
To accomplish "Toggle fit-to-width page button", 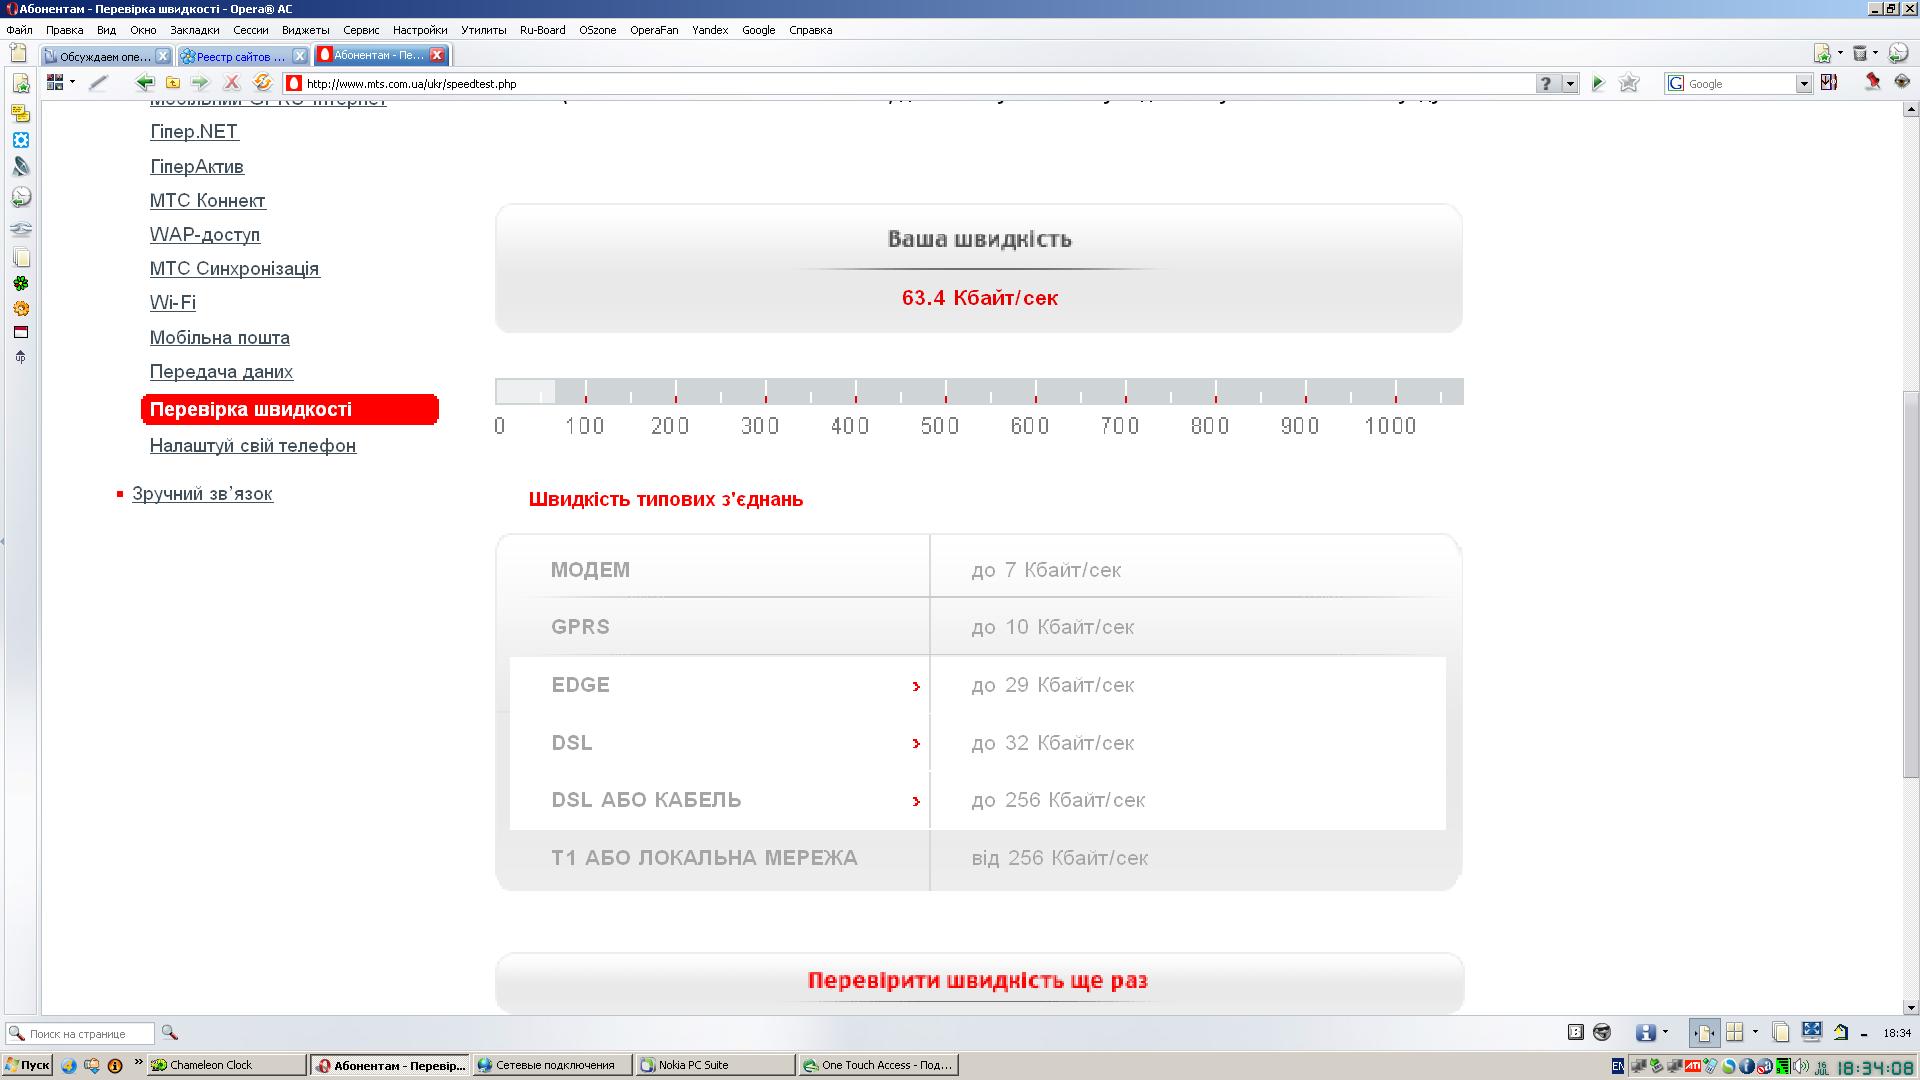I will tap(1703, 1033).
